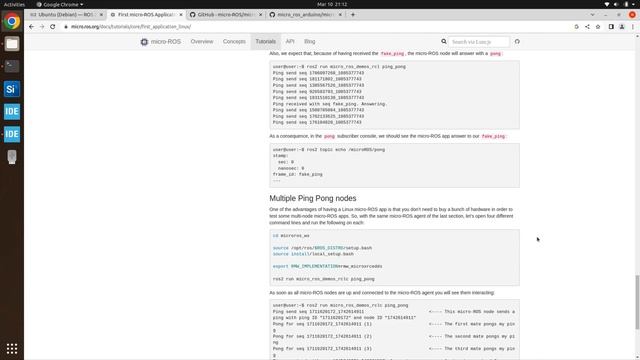
Task: Open Overview in site navigation
Action: pos(202,42)
